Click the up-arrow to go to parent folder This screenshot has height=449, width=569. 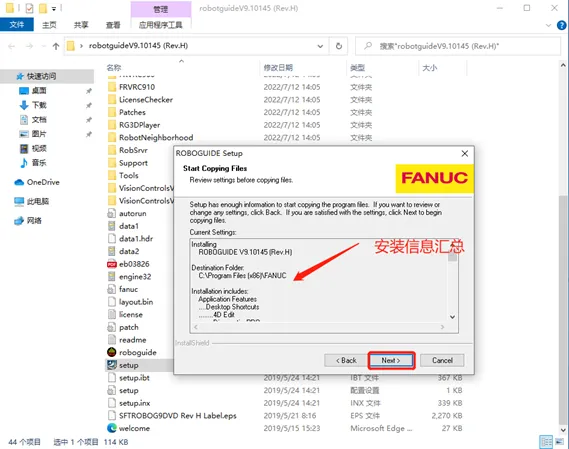click(56, 46)
